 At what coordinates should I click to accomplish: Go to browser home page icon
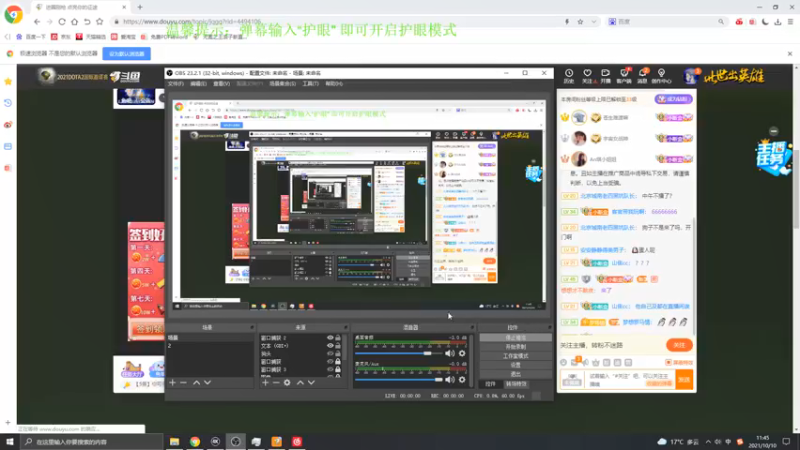pos(74,22)
